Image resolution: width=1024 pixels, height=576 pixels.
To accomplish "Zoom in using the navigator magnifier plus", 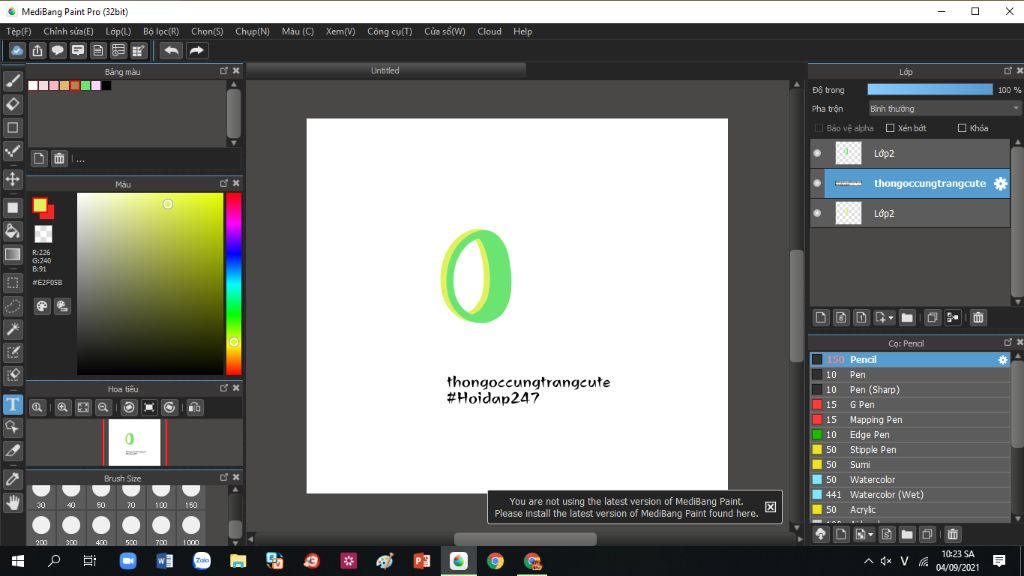I will click(x=63, y=408).
